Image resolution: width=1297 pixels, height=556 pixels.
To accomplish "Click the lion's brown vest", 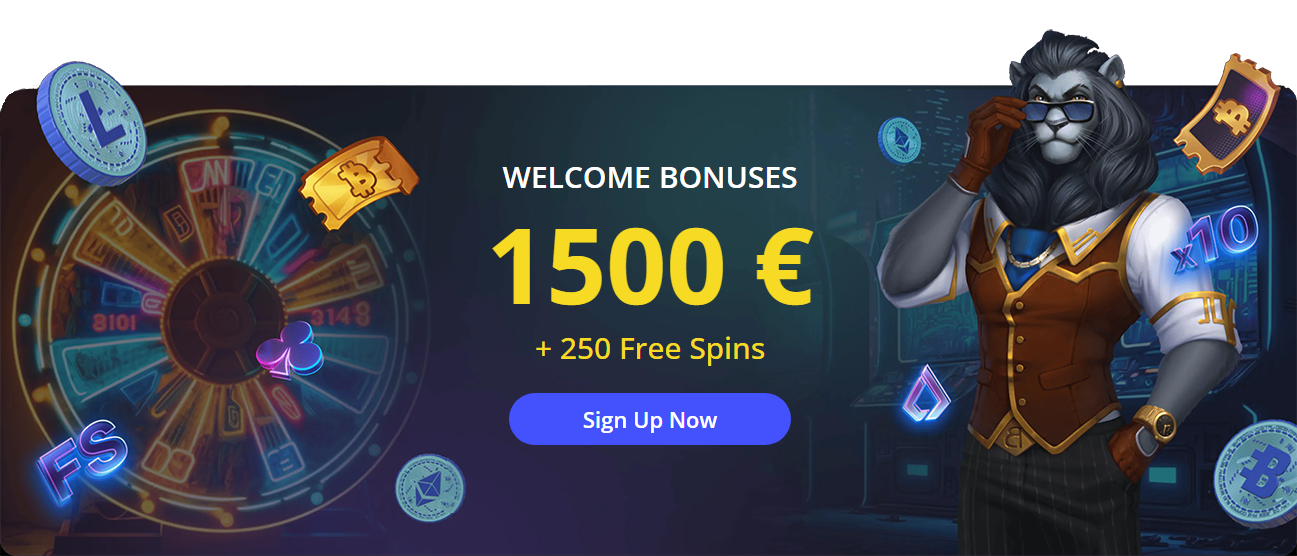I will tap(1062, 332).
